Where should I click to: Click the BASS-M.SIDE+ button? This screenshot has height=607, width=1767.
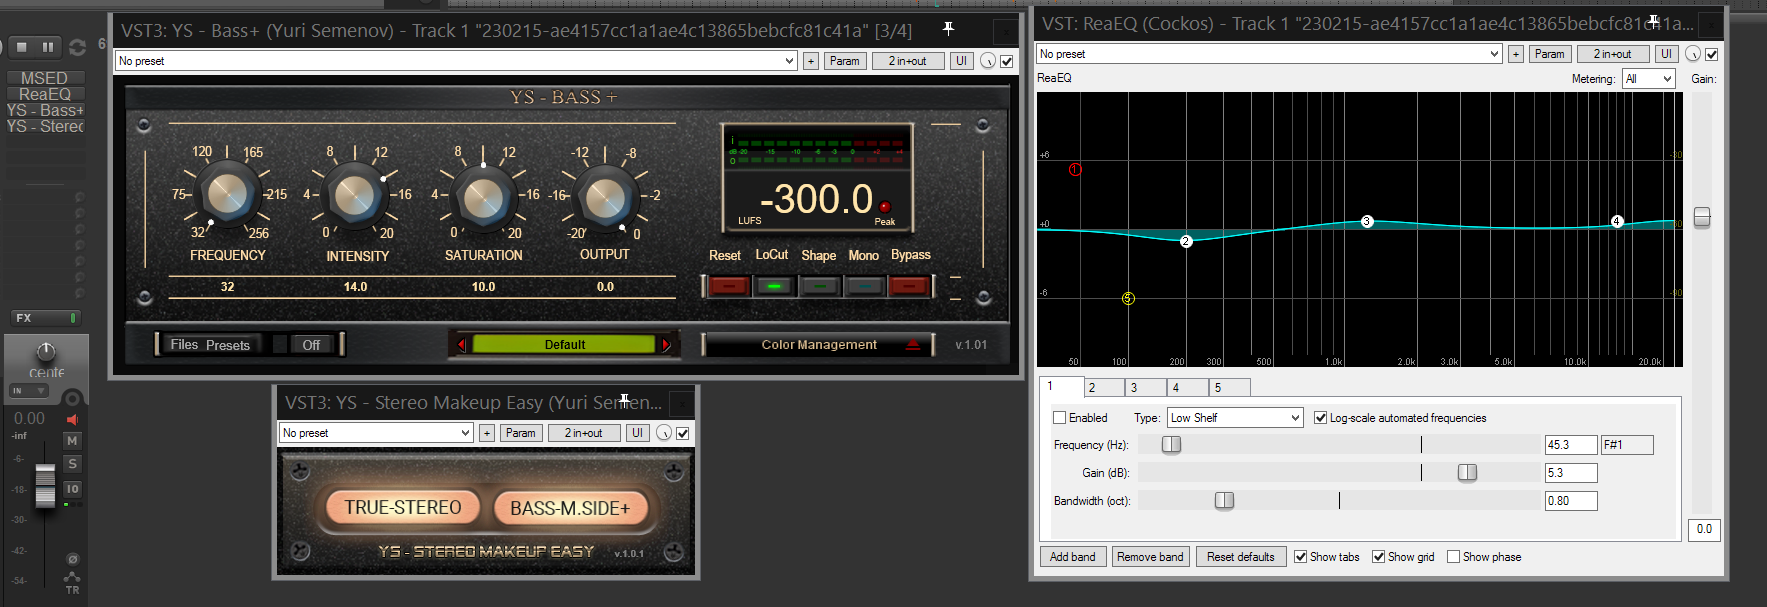570,508
